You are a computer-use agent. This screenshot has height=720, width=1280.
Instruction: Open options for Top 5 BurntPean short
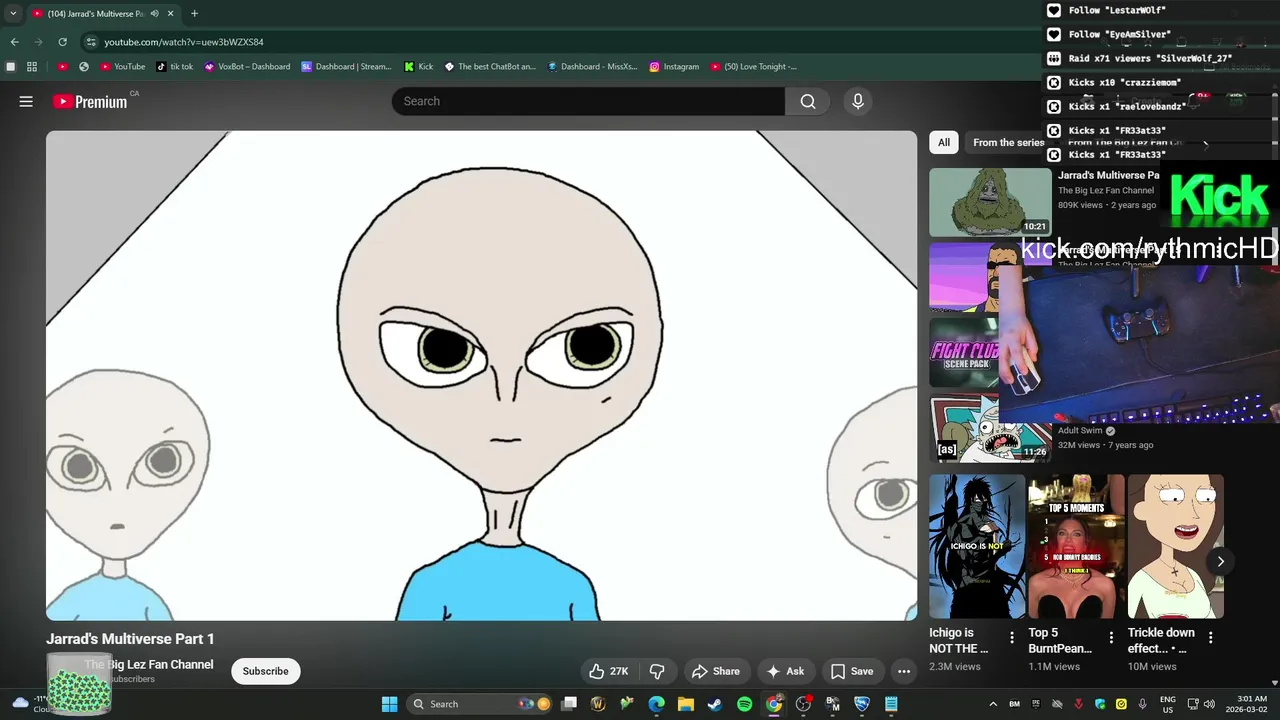1111,637
